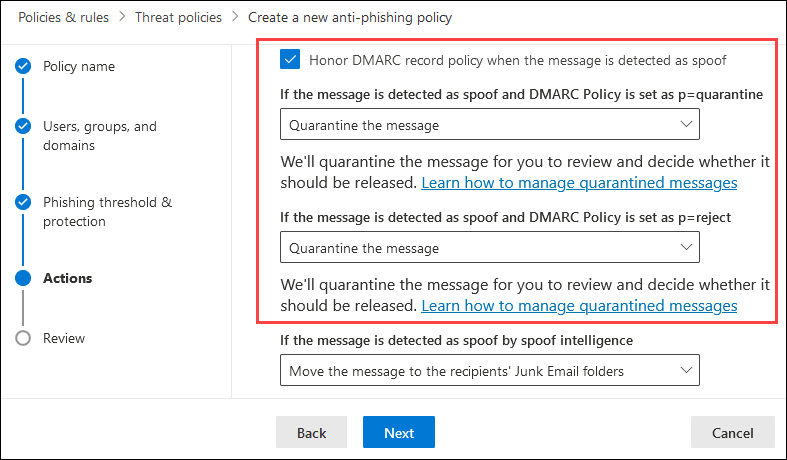The width and height of the screenshot is (787, 460).
Task: Select the Policy name wizard step
Action: [79, 67]
